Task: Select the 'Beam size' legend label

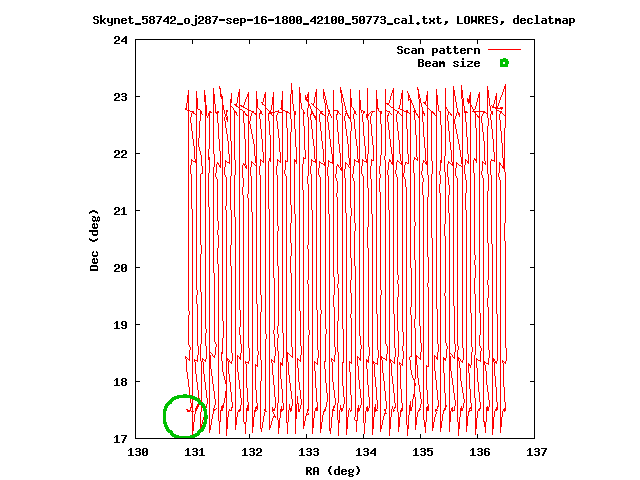Action: (x=448, y=63)
